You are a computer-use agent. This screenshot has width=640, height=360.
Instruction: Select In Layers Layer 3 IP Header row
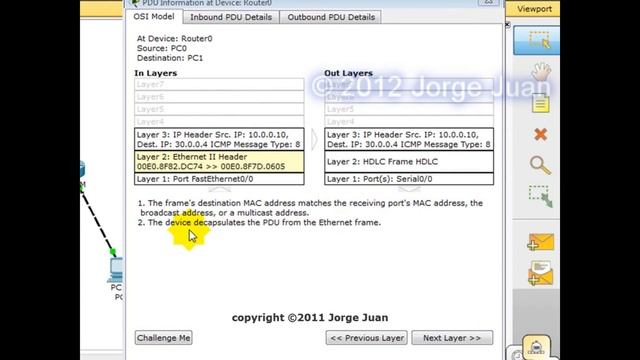point(219,140)
